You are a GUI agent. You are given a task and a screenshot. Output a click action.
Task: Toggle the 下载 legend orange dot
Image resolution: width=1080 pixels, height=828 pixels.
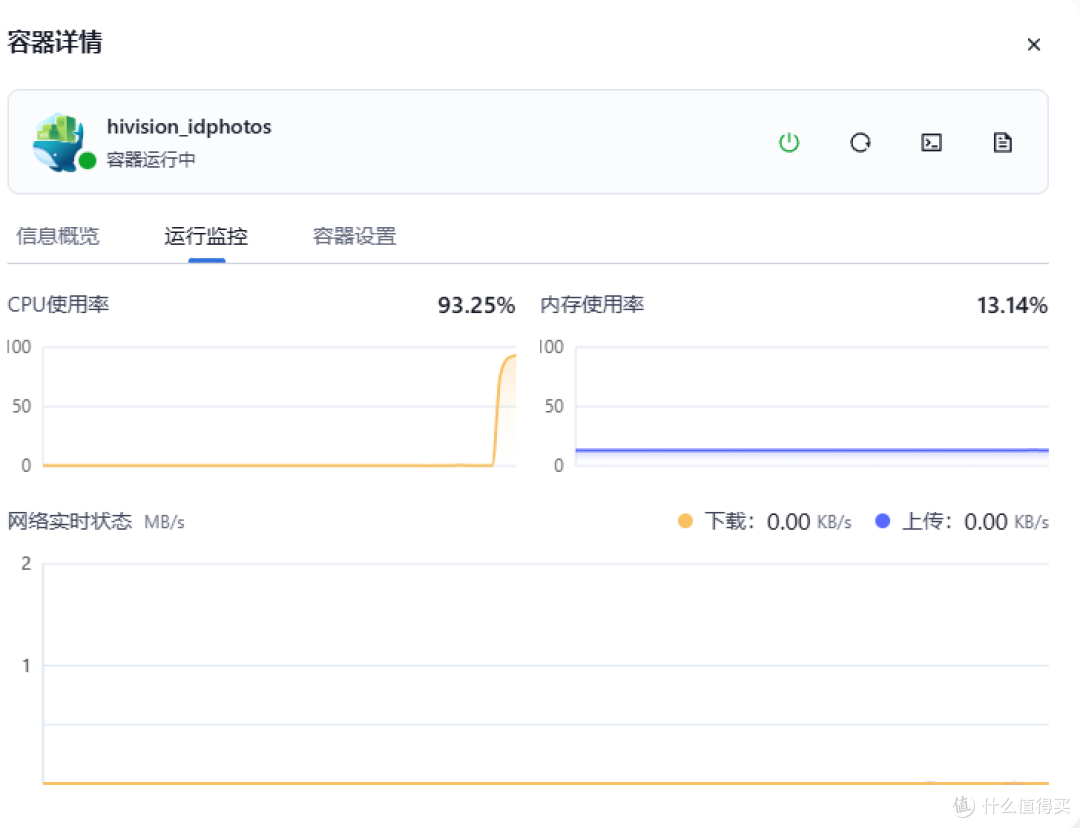click(685, 521)
